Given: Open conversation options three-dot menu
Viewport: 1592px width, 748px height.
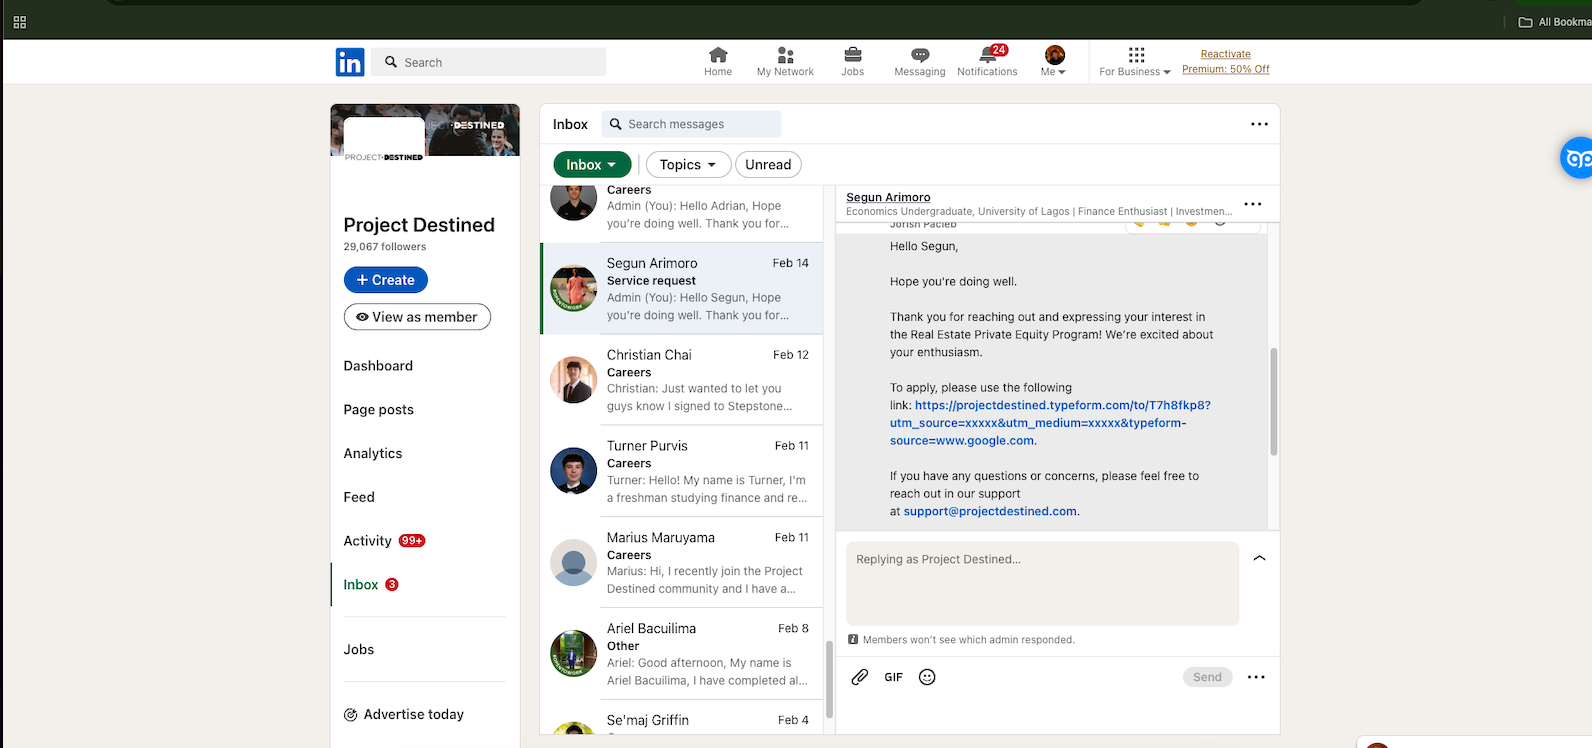Looking at the screenshot, I should click(x=1253, y=204).
